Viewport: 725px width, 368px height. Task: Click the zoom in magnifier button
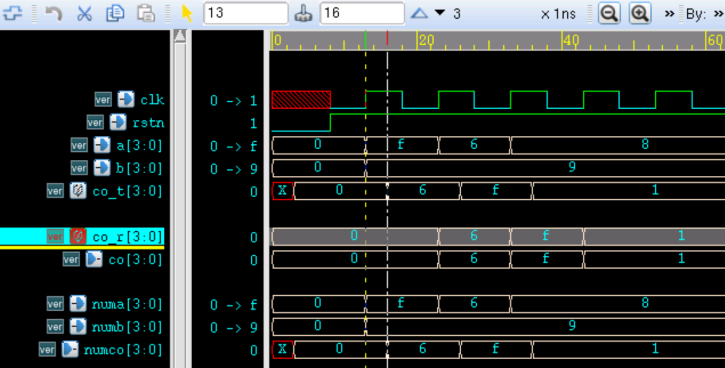(640, 13)
